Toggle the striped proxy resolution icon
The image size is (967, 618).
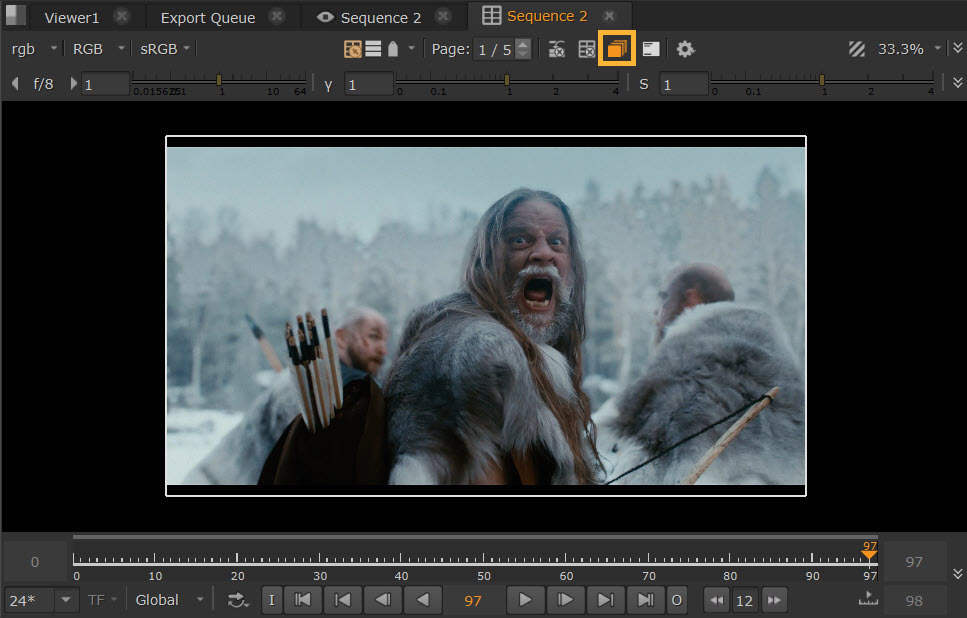[857, 49]
